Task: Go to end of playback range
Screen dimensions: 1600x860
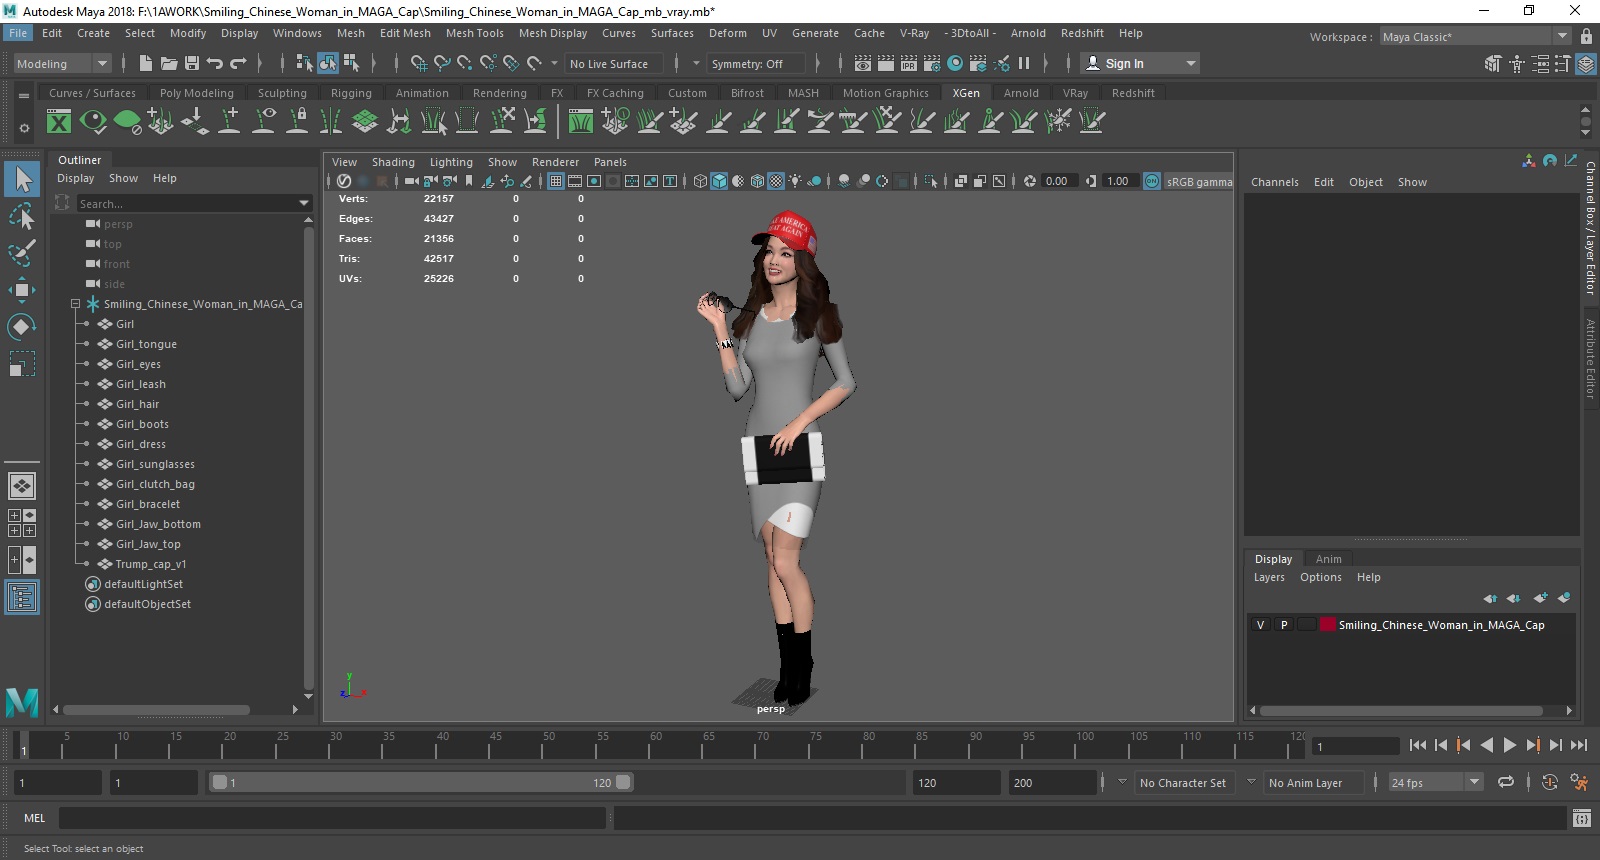Action: pos(1579,745)
